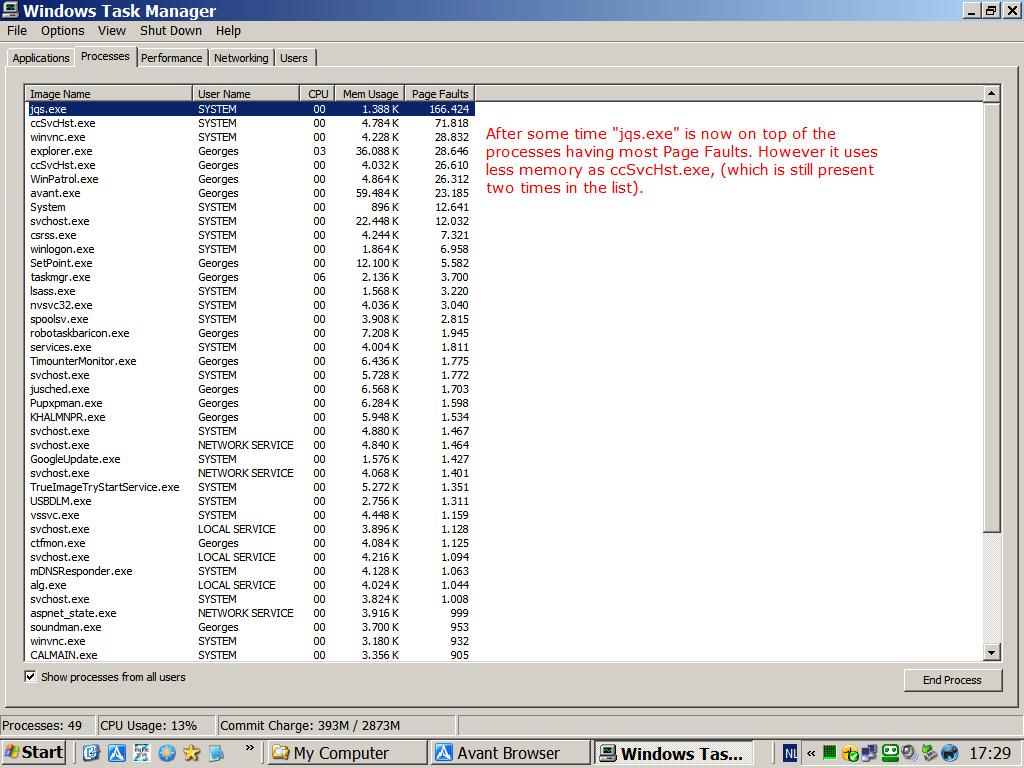Click the yellow security shield tray icon

click(x=850, y=753)
